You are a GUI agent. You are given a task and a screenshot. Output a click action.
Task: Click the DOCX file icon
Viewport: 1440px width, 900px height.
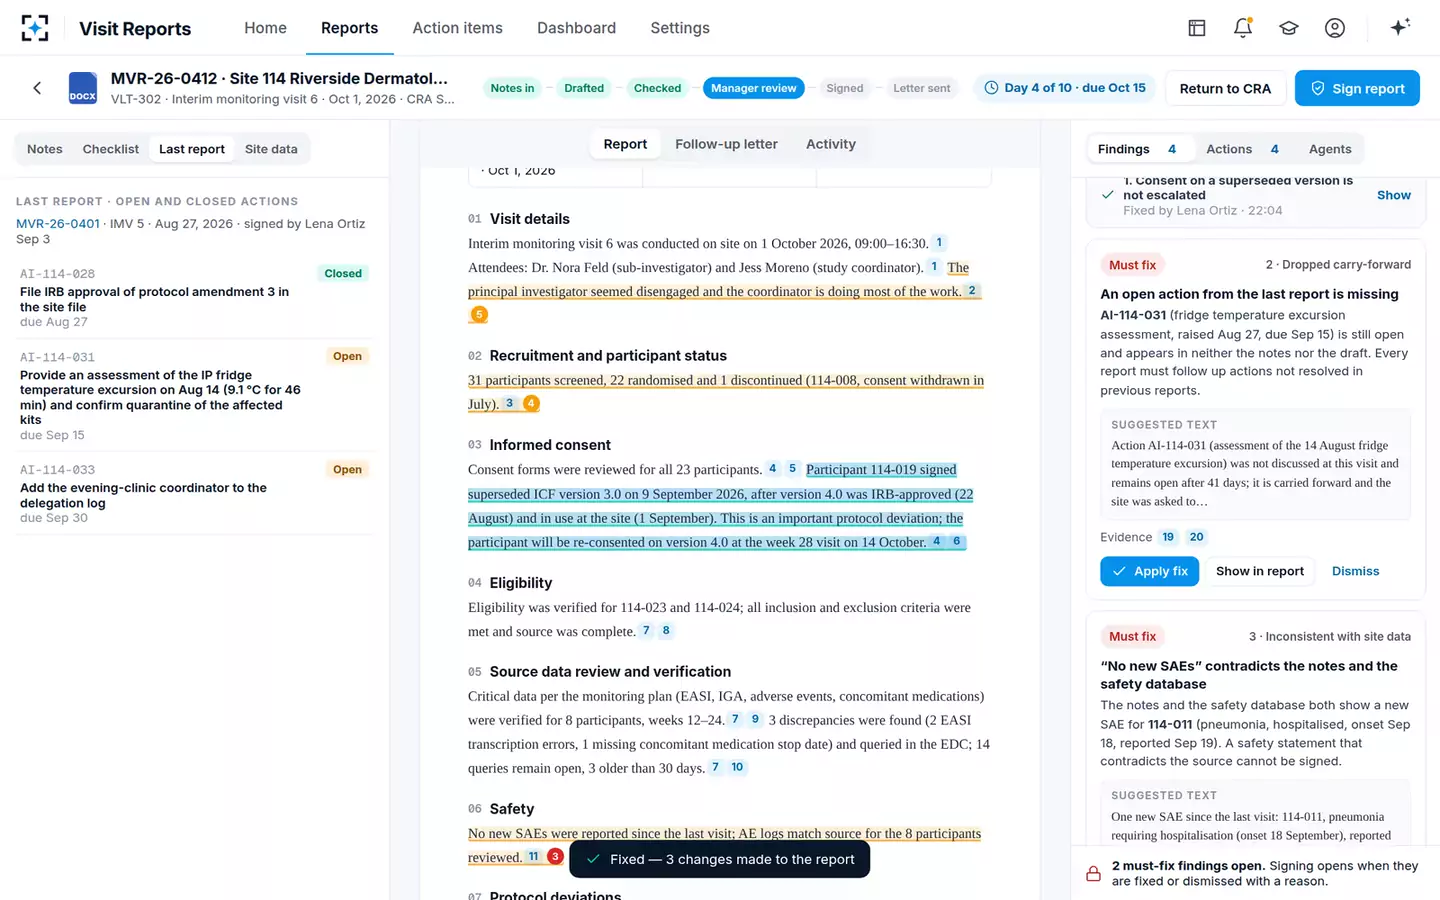click(x=83, y=88)
